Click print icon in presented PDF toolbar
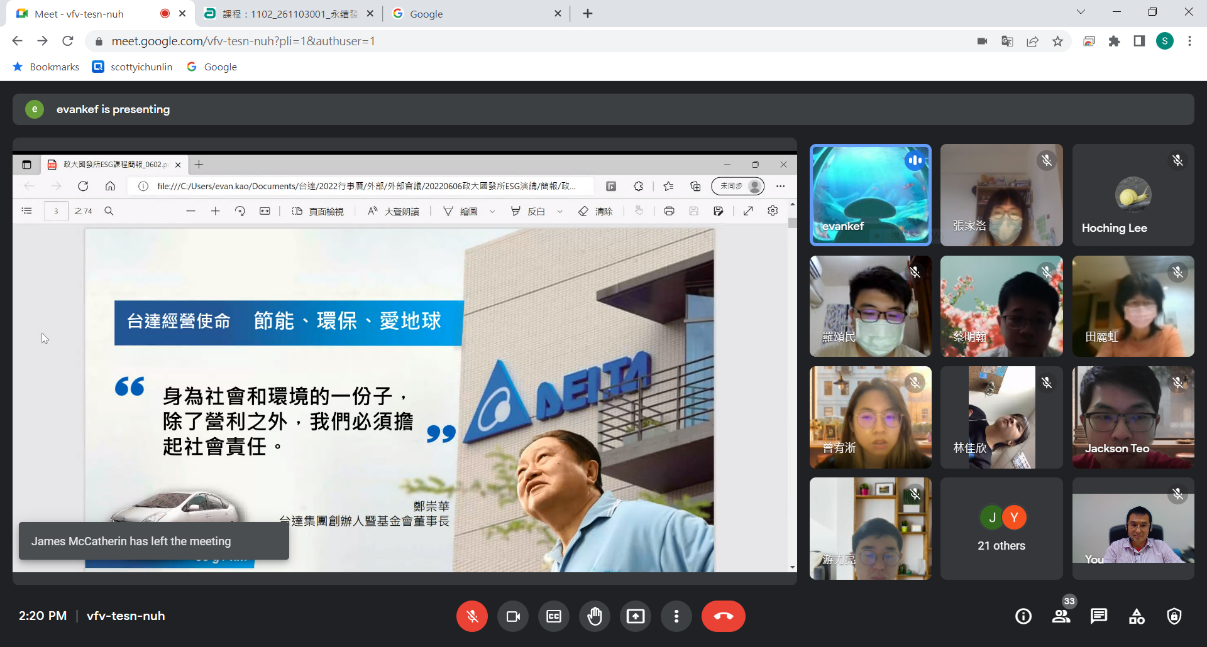This screenshot has height=647, width=1207. [x=669, y=211]
